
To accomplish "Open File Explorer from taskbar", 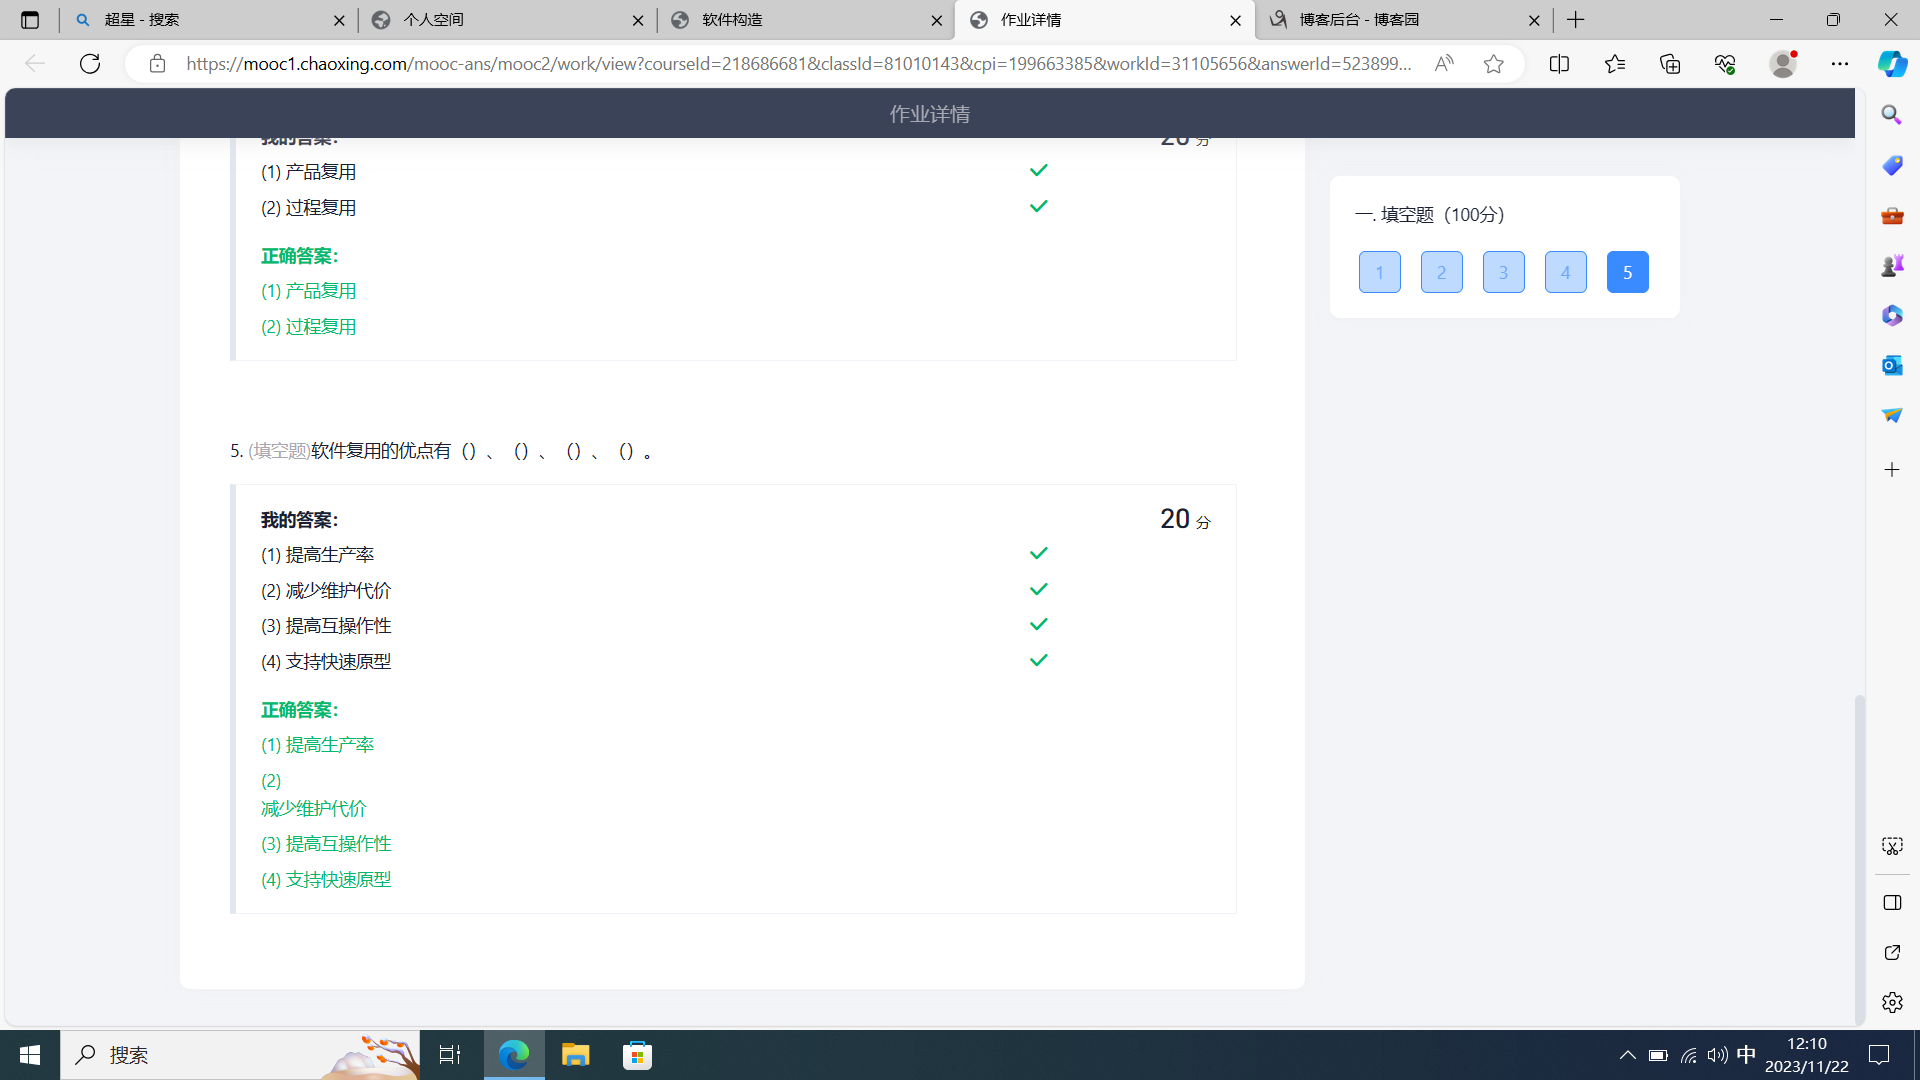I will pyautogui.click(x=575, y=1055).
